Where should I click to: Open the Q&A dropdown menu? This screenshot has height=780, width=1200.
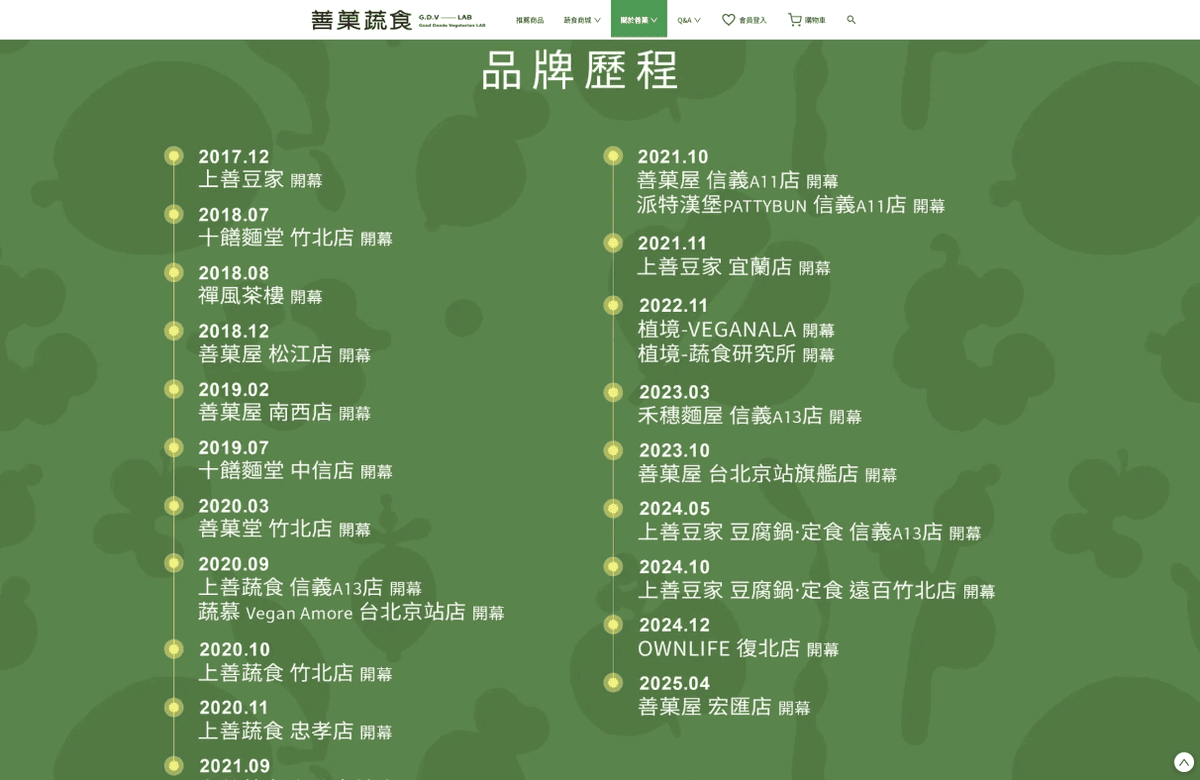[686, 18]
